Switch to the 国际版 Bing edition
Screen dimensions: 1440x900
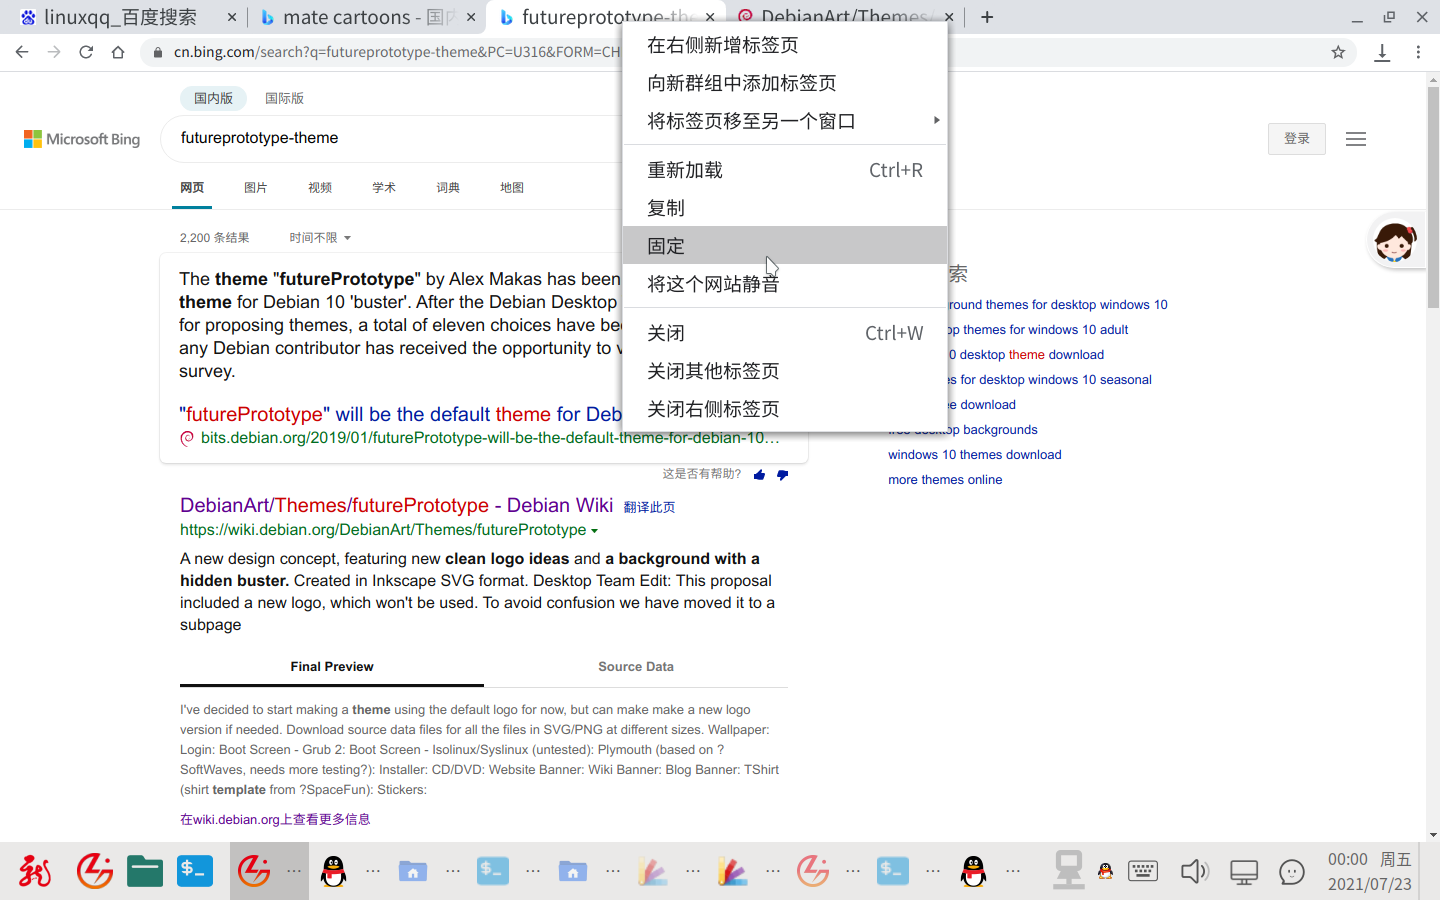[x=284, y=98]
